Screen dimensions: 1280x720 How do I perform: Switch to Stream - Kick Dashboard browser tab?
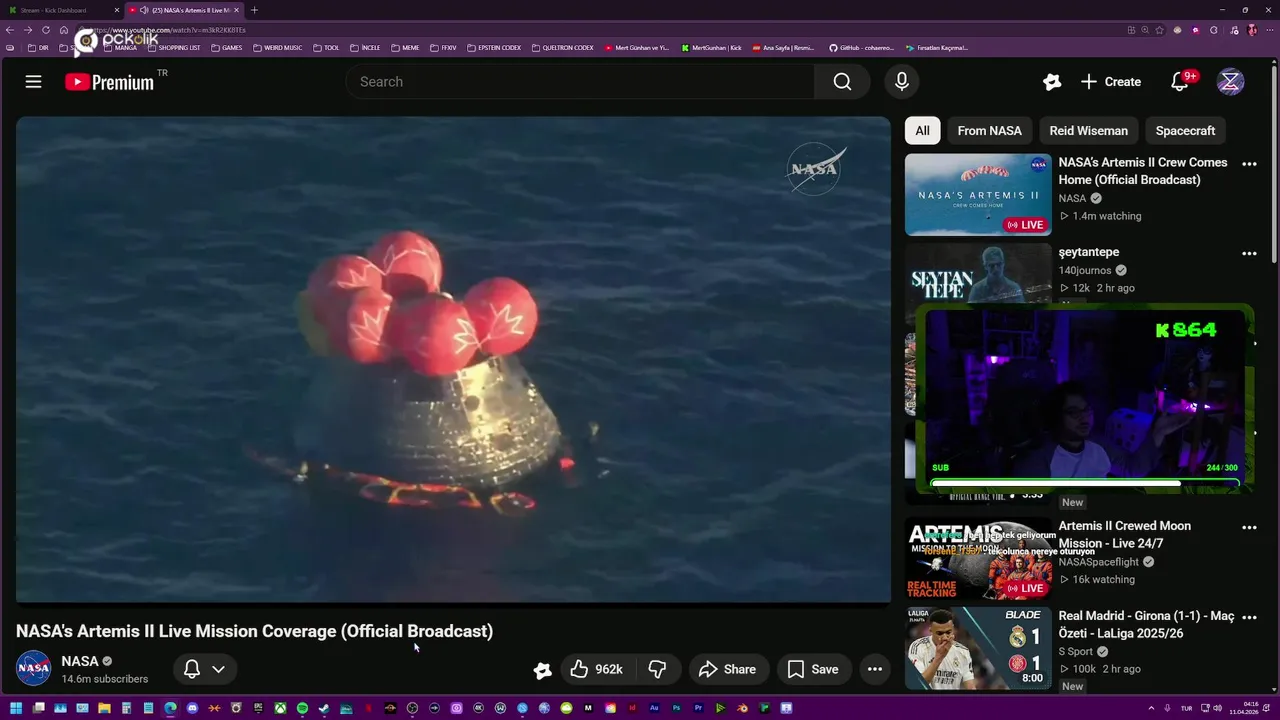point(60,10)
